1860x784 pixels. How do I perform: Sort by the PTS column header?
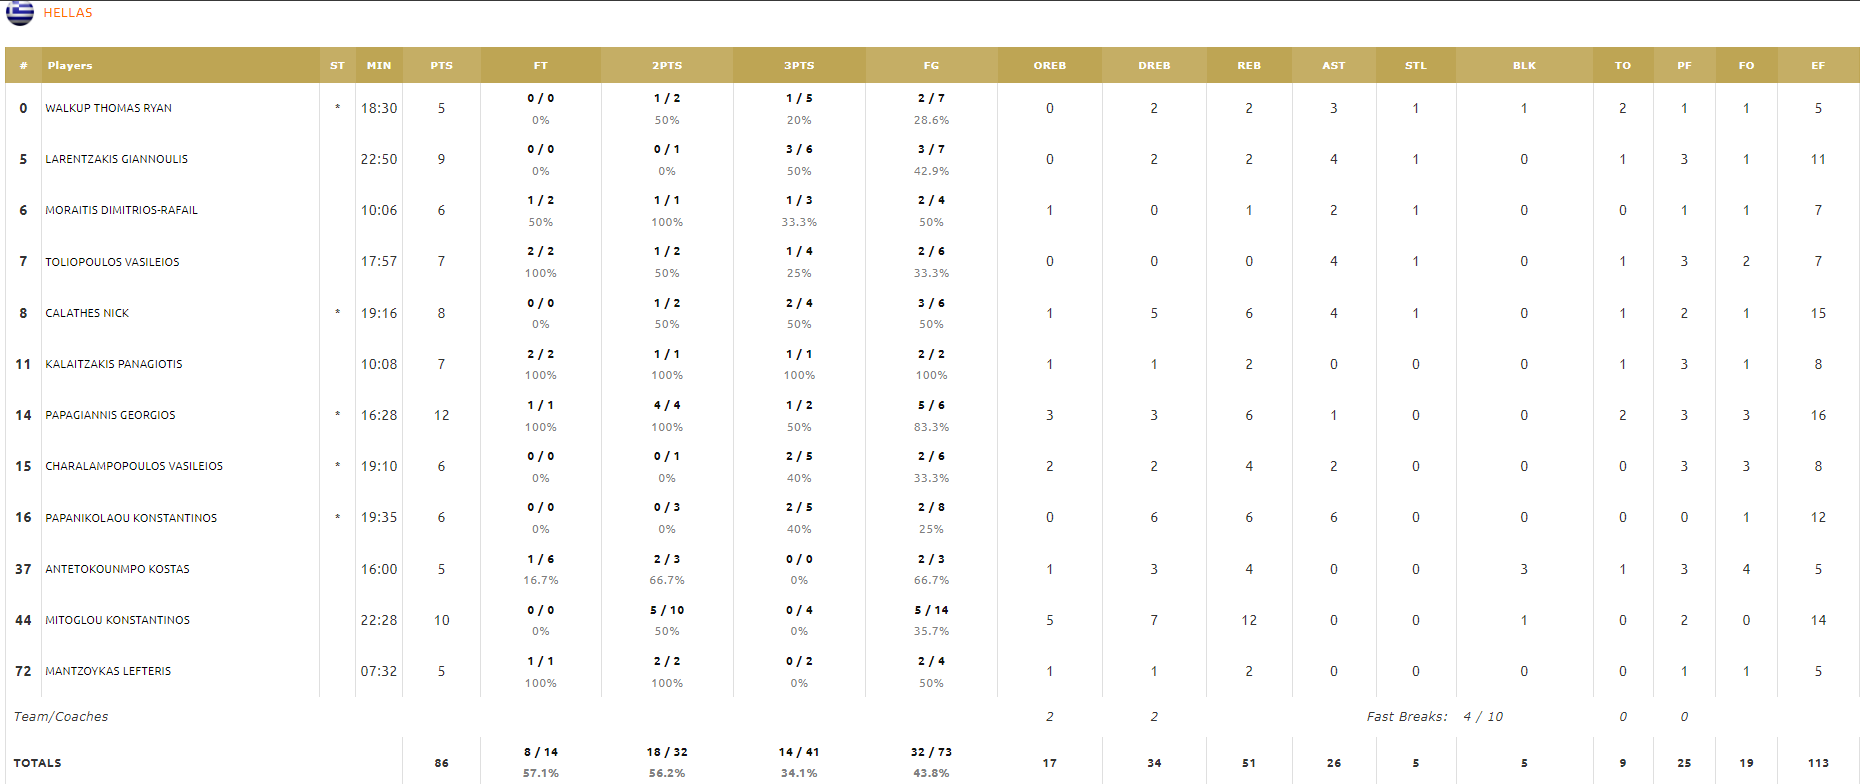(441, 65)
